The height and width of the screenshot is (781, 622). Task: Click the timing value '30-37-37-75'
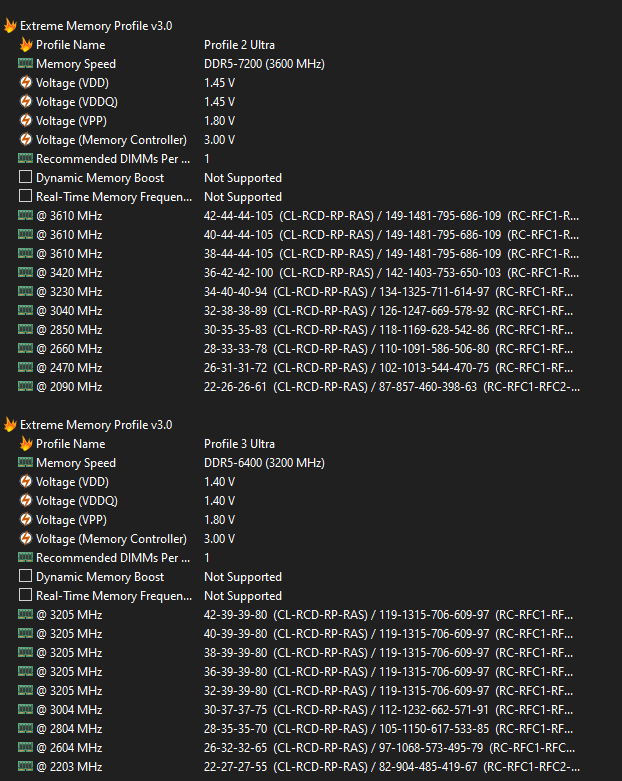pyautogui.click(x=236, y=709)
